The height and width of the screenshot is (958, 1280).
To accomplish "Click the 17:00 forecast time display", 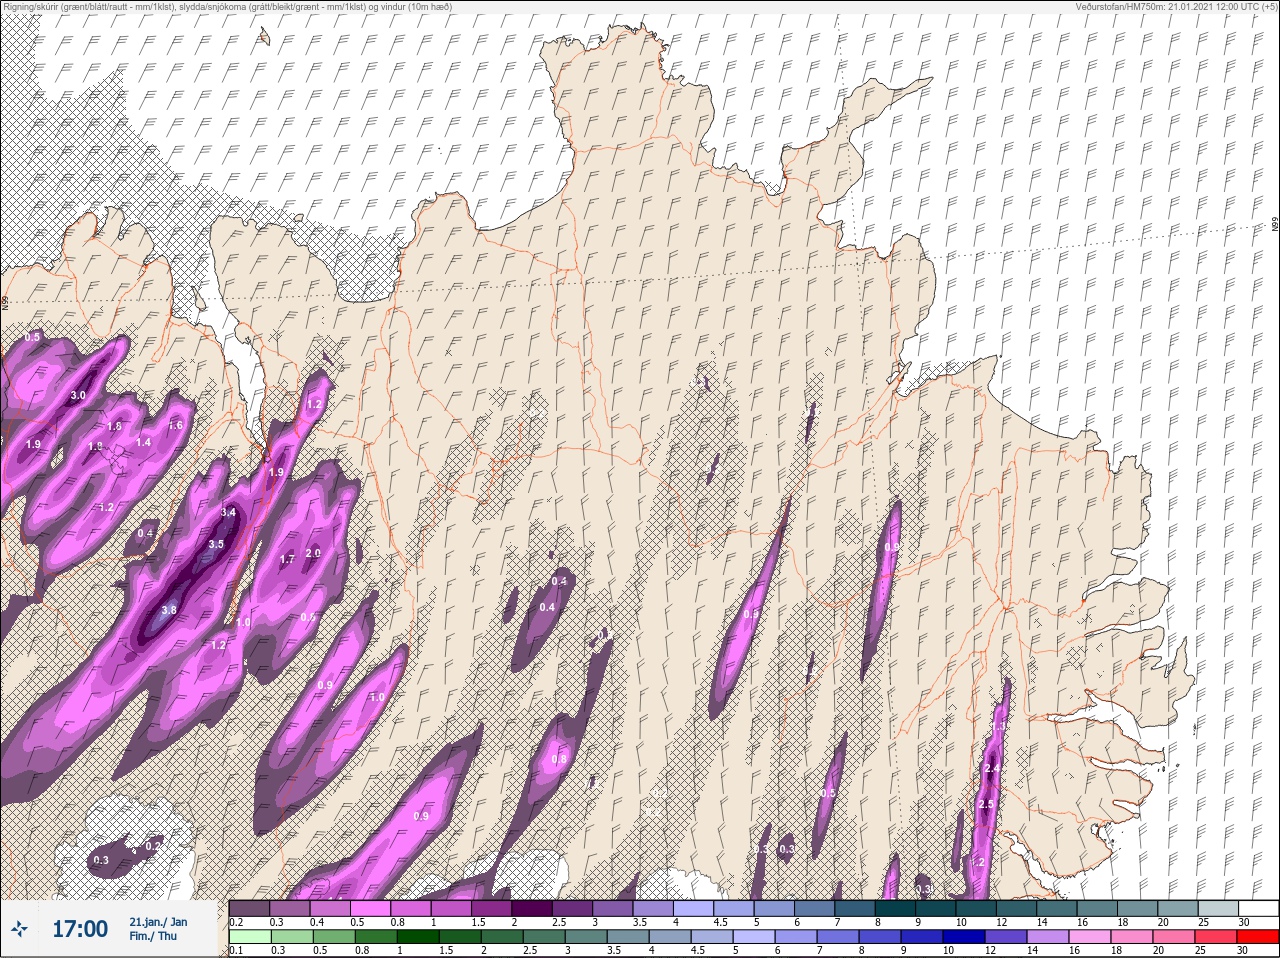I will (x=80, y=929).
